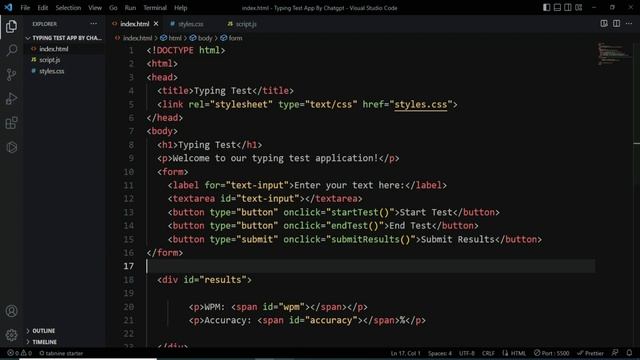This screenshot has height=360, width=640.
Task: Expand the OUTLINE section
Action: pos(64,331)
